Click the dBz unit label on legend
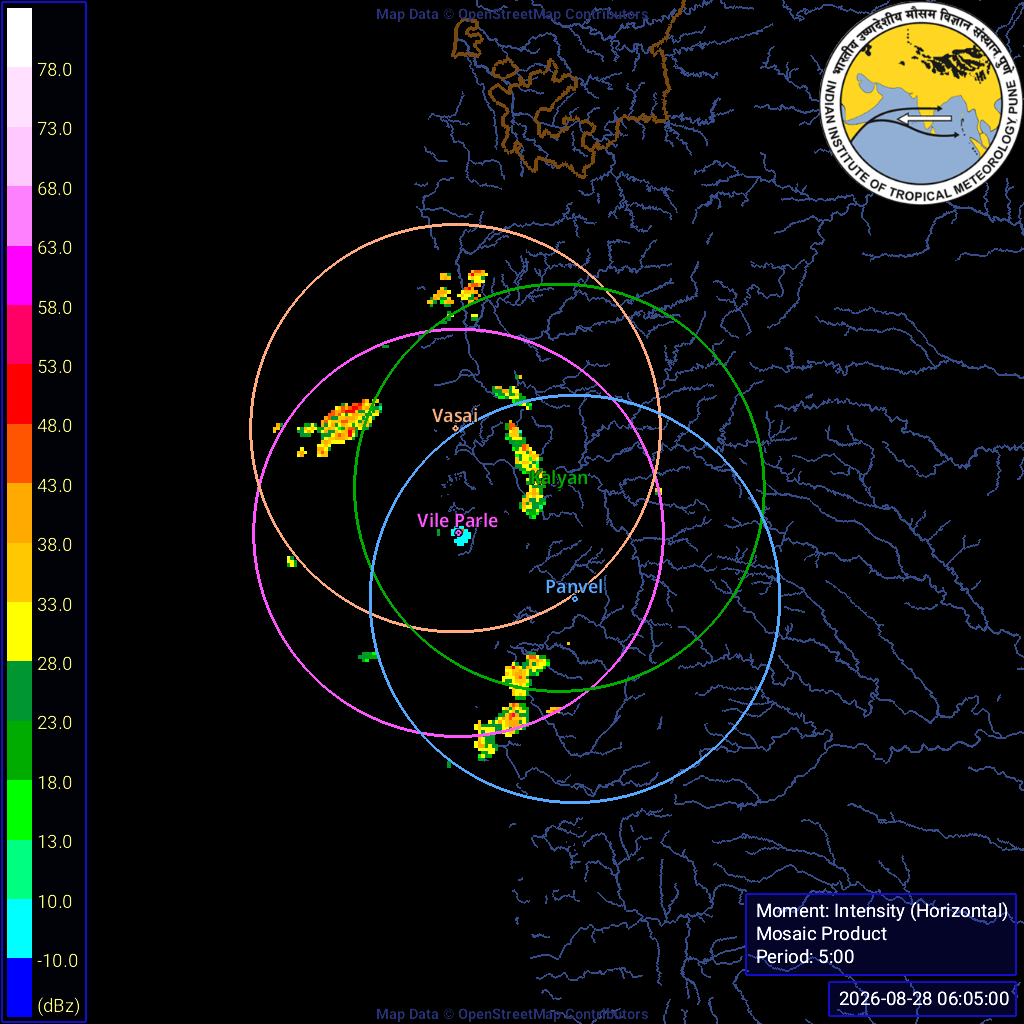This screenshot has width=1024, height=1024. [x=59, y=1005]
